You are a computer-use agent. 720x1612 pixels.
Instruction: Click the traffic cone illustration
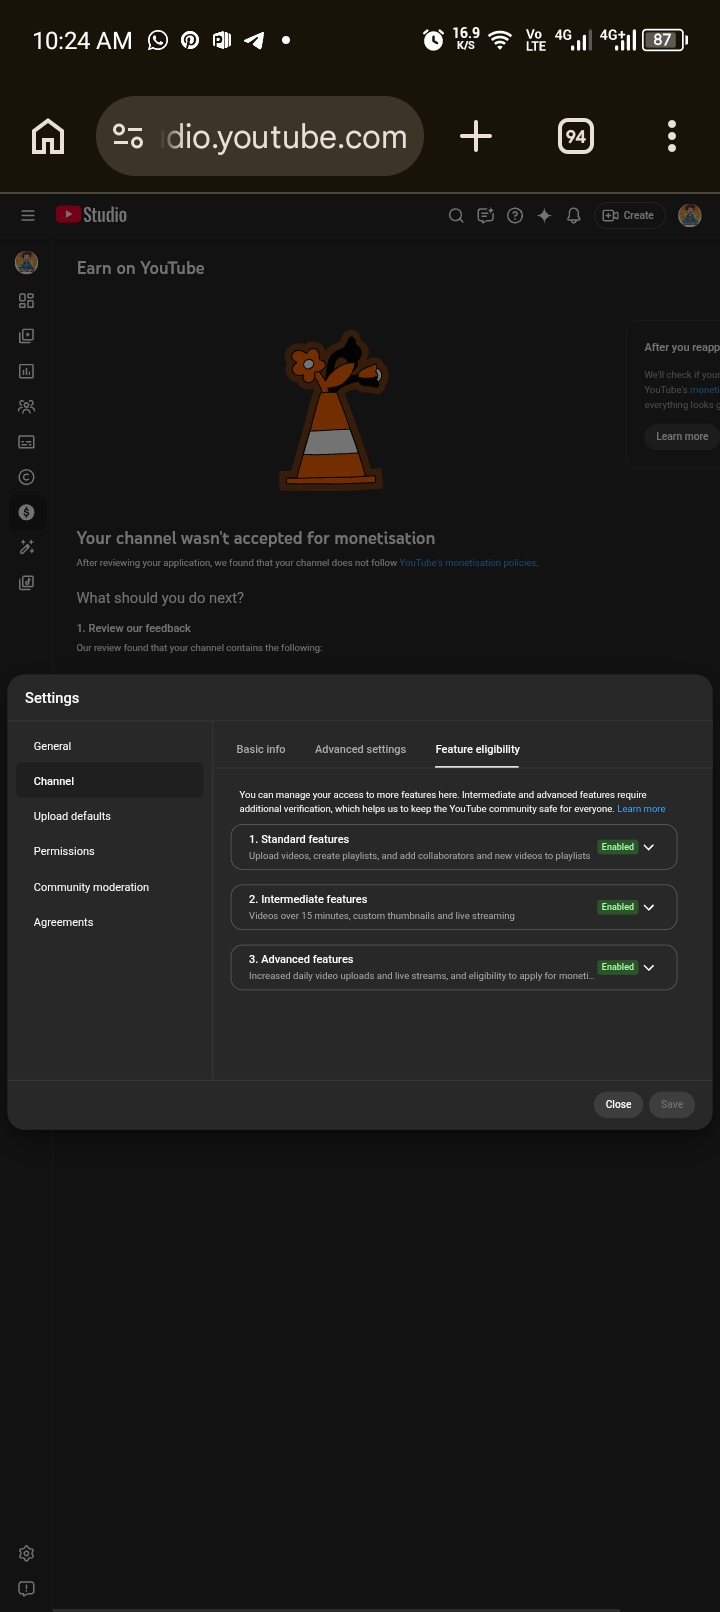coord(333,411)
